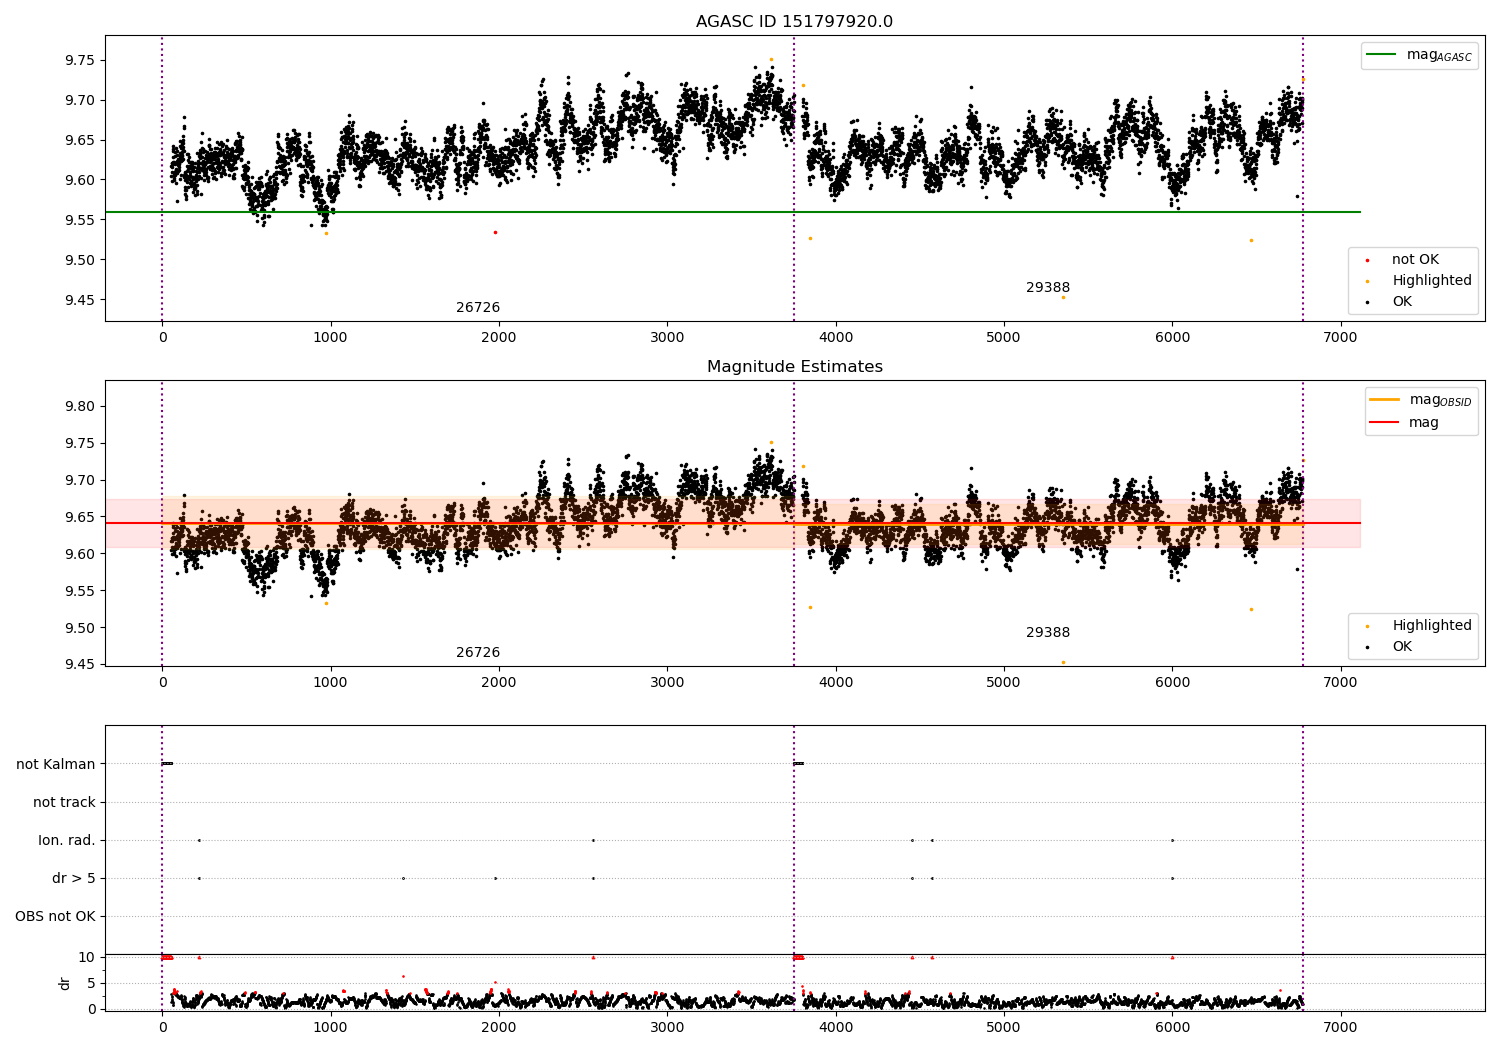Click the 9.75 tick label on top plot
Viewport: 1500px width, 1050px height.
click(x=79, y=60)
